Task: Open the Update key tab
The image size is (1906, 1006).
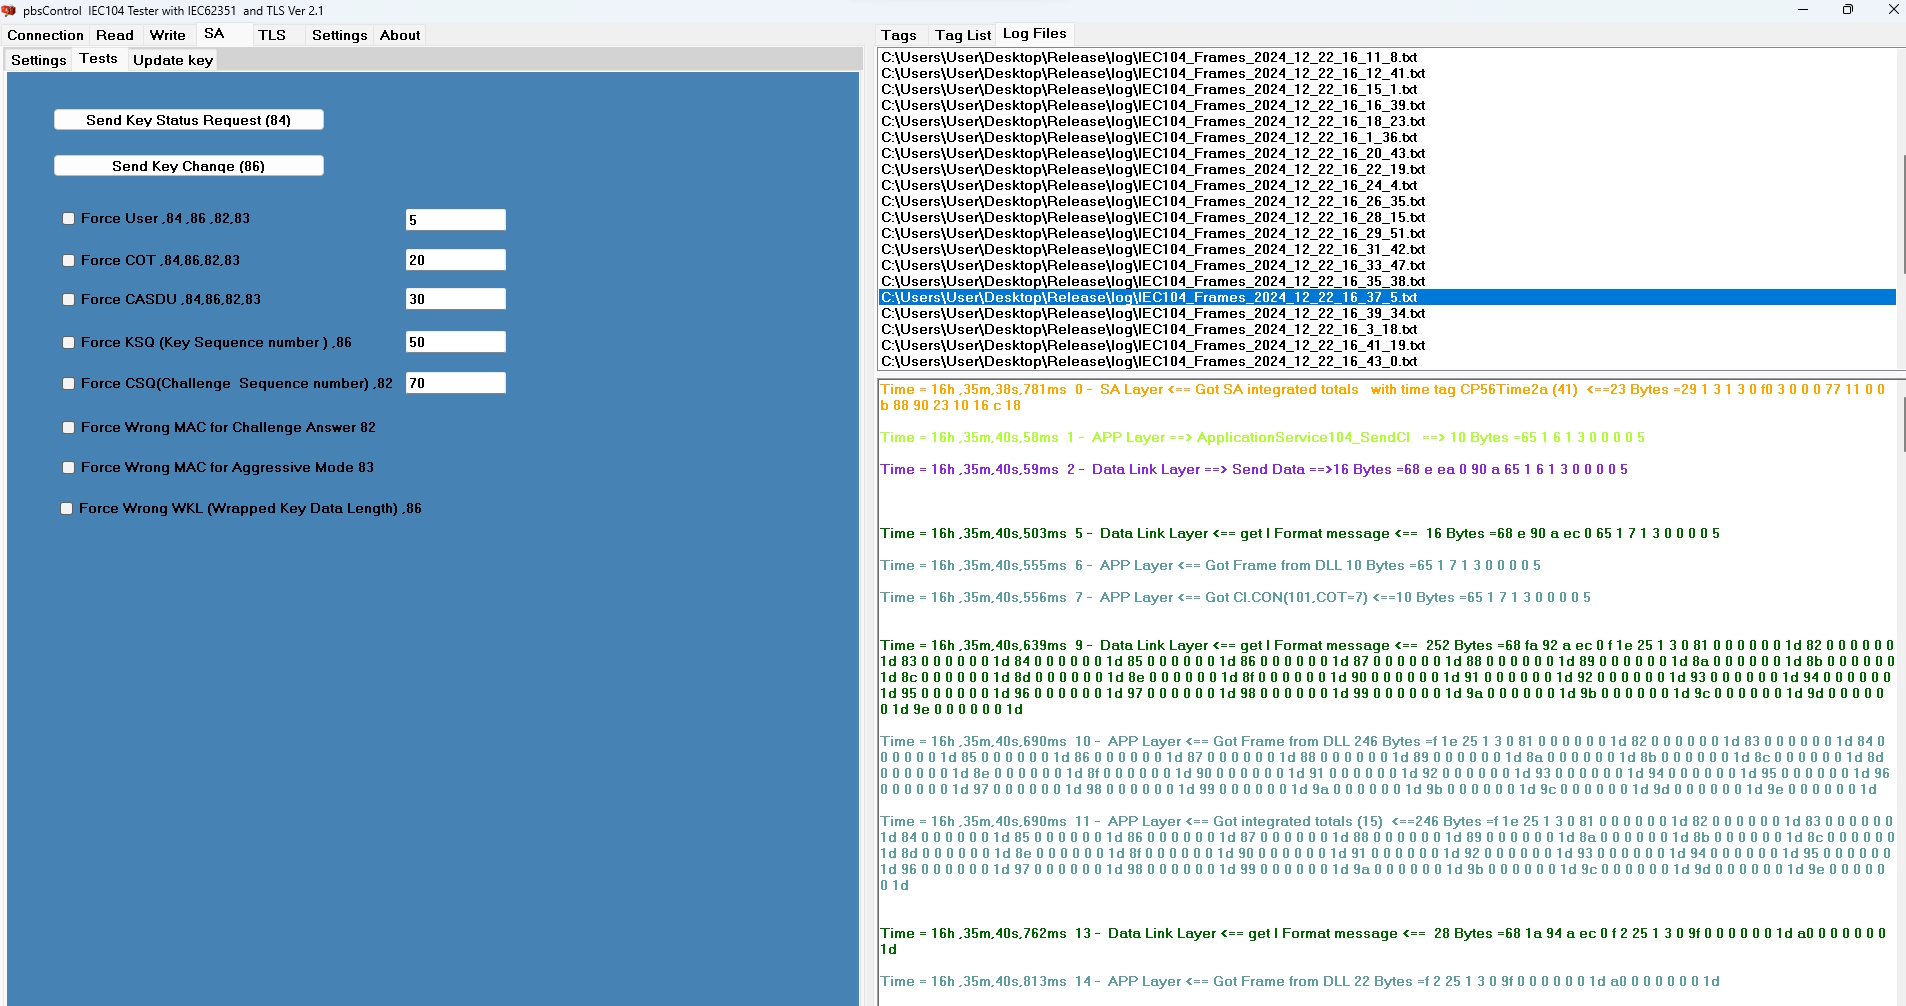Action: click(172, 60)
